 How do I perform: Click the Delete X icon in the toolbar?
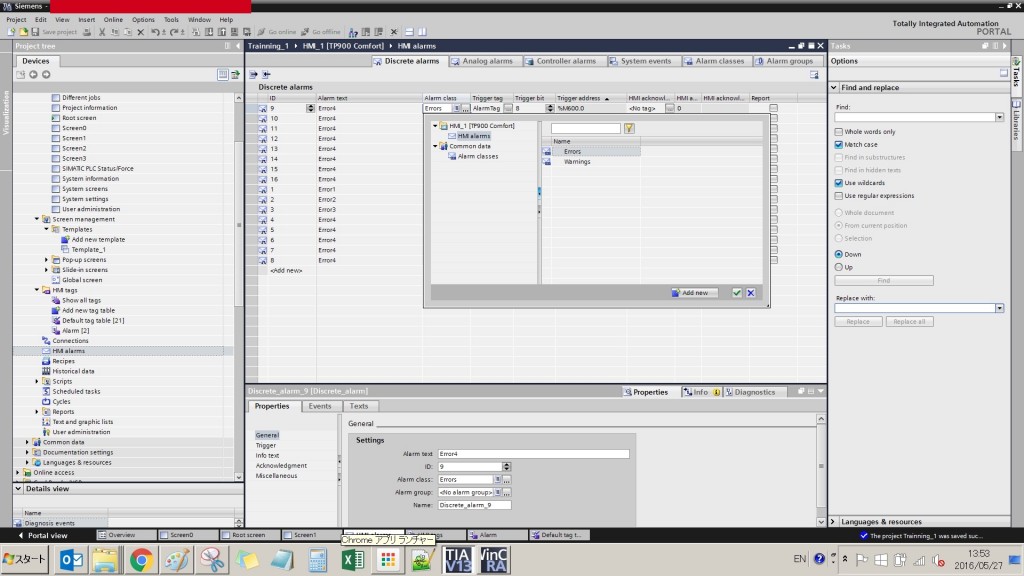(x=140, y=31)
